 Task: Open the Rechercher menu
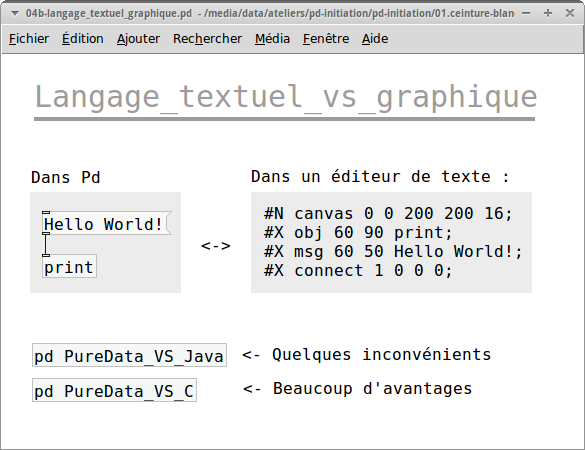(207, 39)
